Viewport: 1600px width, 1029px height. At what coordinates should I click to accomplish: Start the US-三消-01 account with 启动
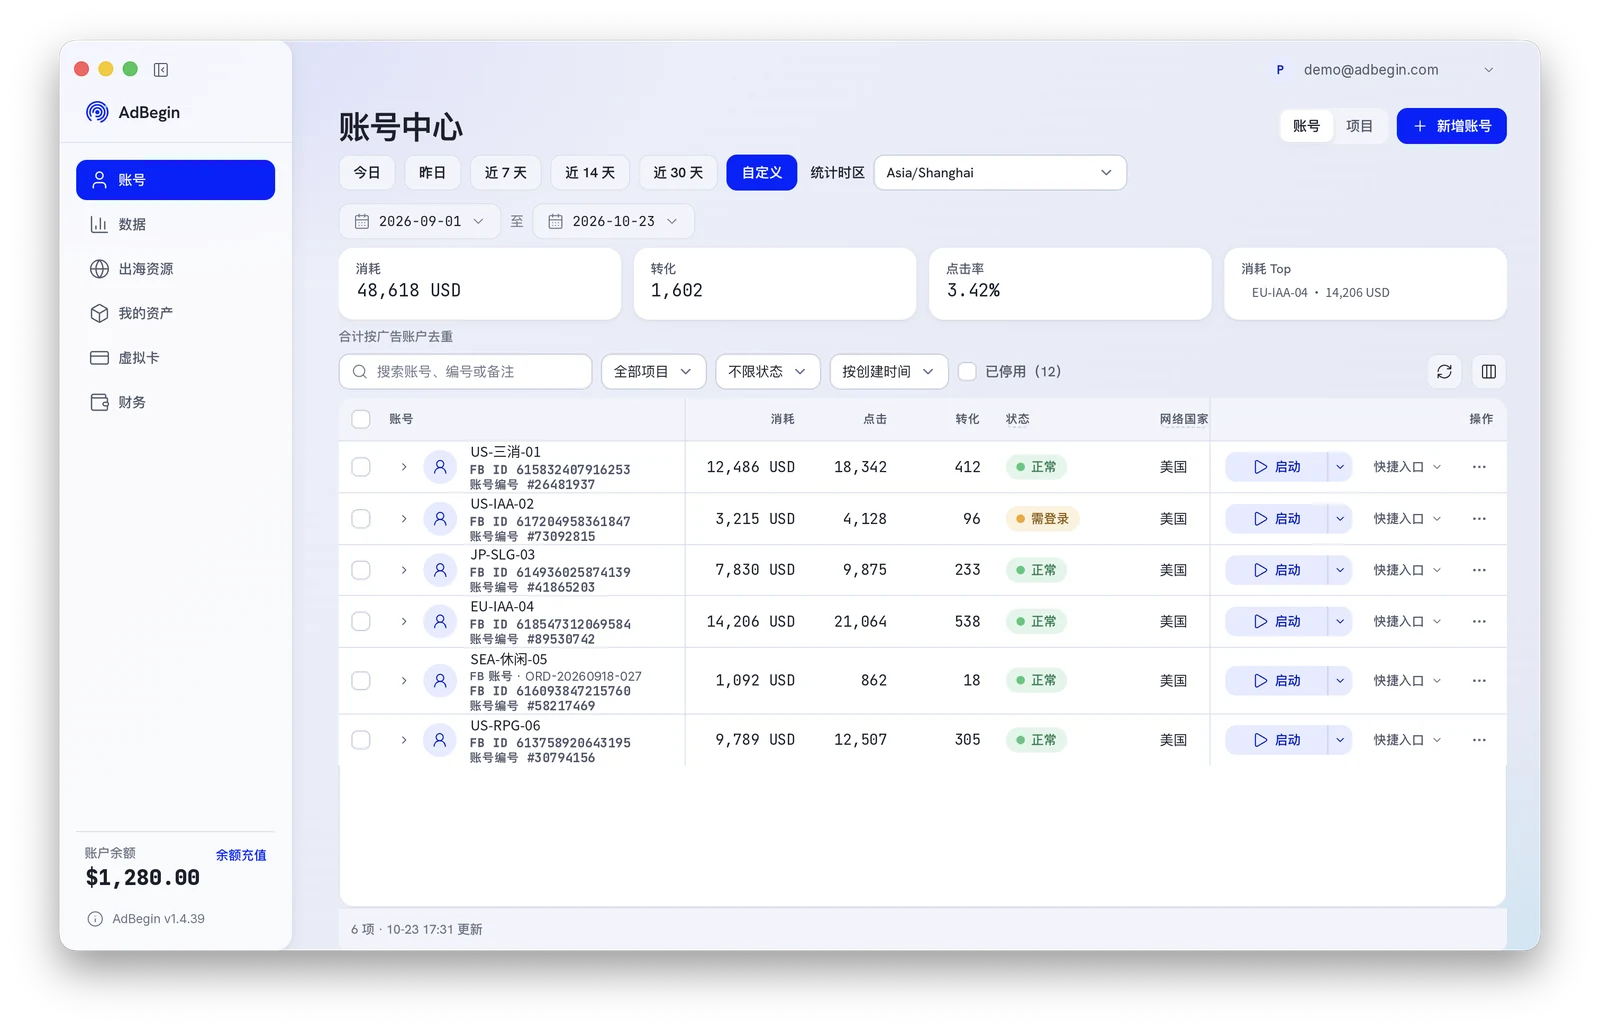1277,467
